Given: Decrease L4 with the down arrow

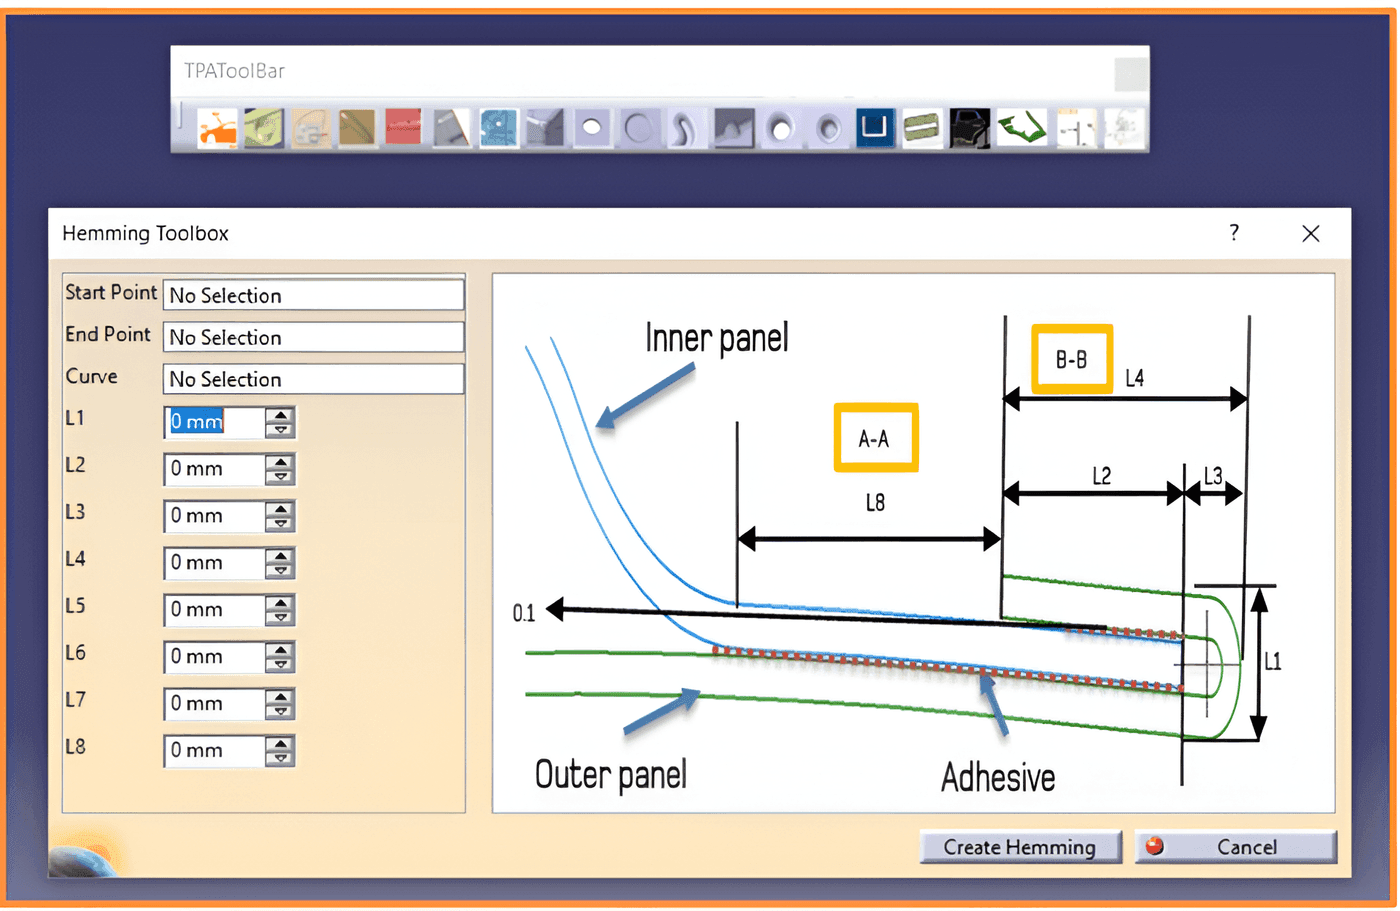Looking at the screenshot, I should 281,571.
